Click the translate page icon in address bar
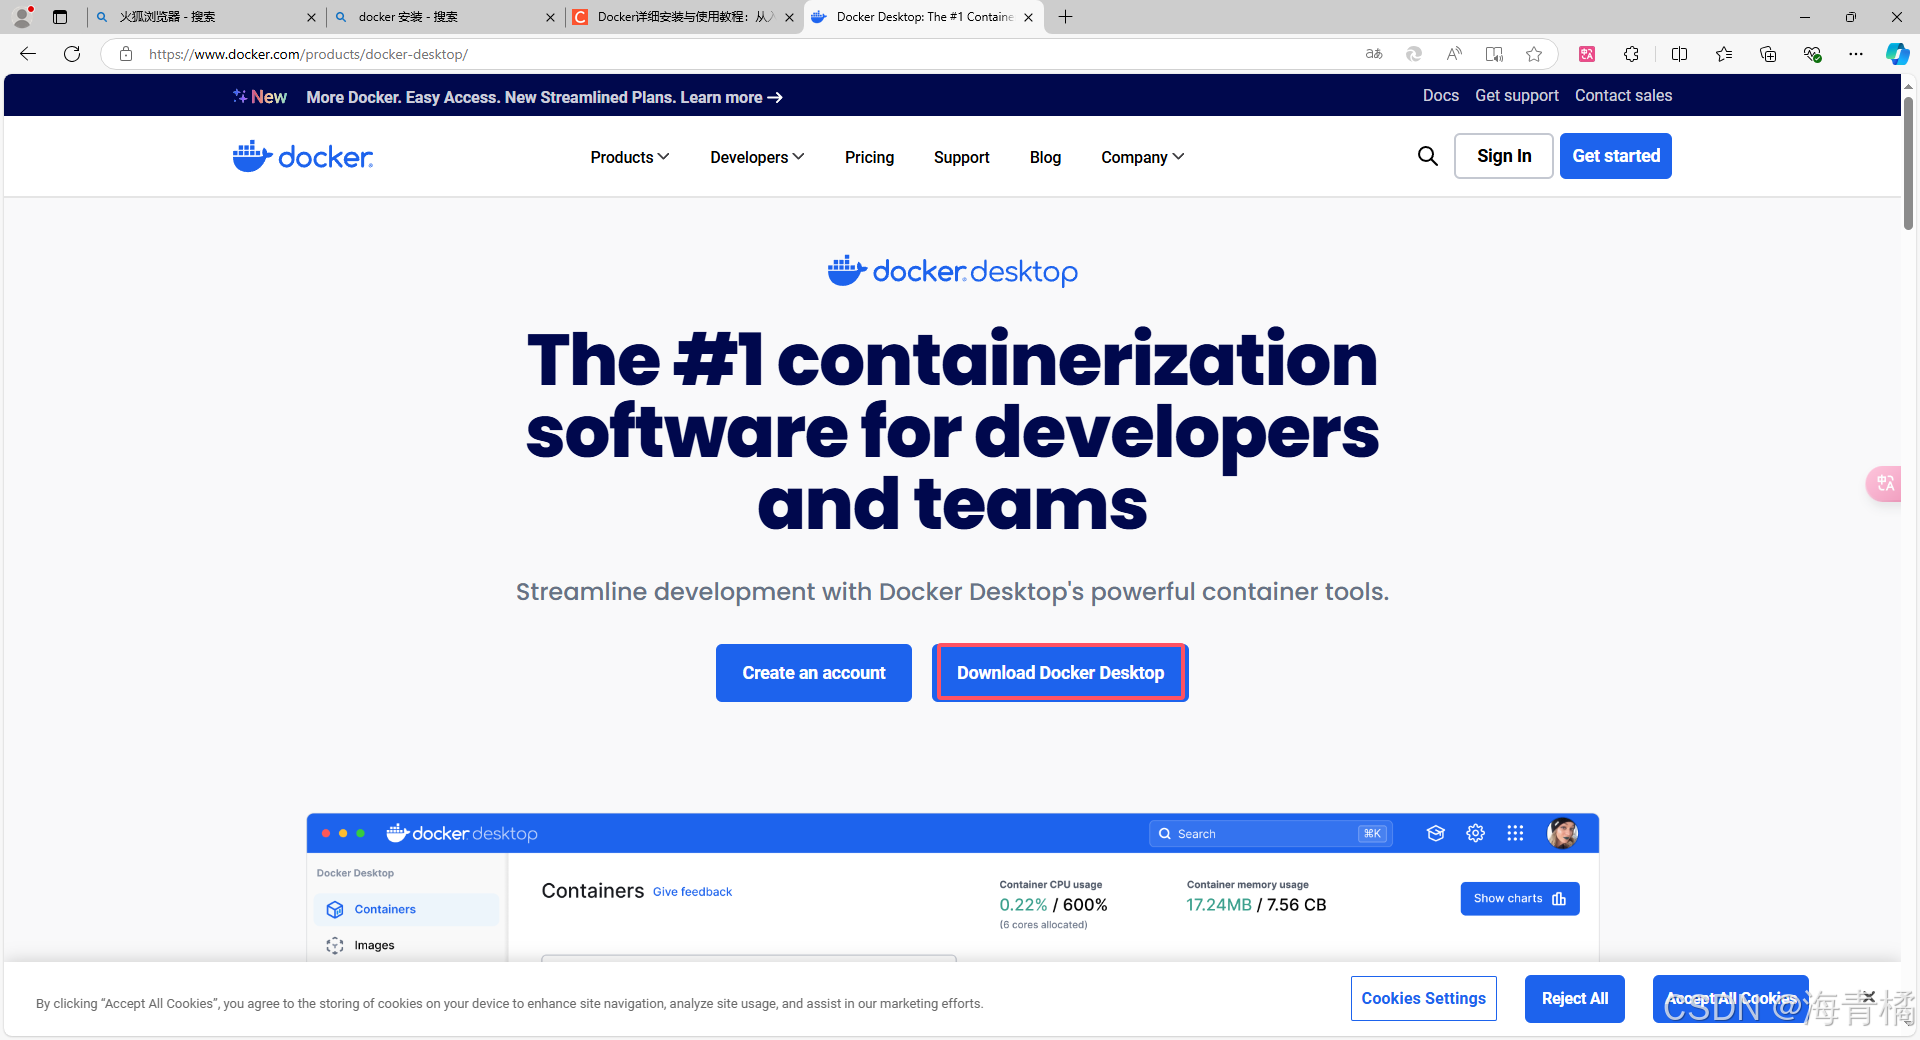This screenshot has height=1040, width=1920. coord(1374,54)
